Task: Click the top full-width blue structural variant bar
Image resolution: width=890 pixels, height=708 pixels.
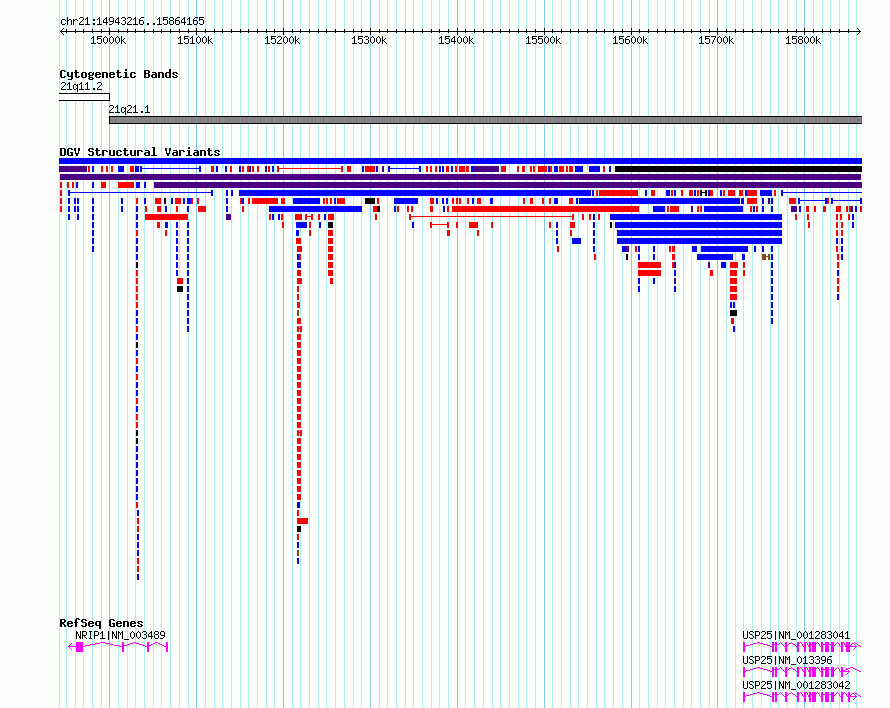Action: pos(460,161)
